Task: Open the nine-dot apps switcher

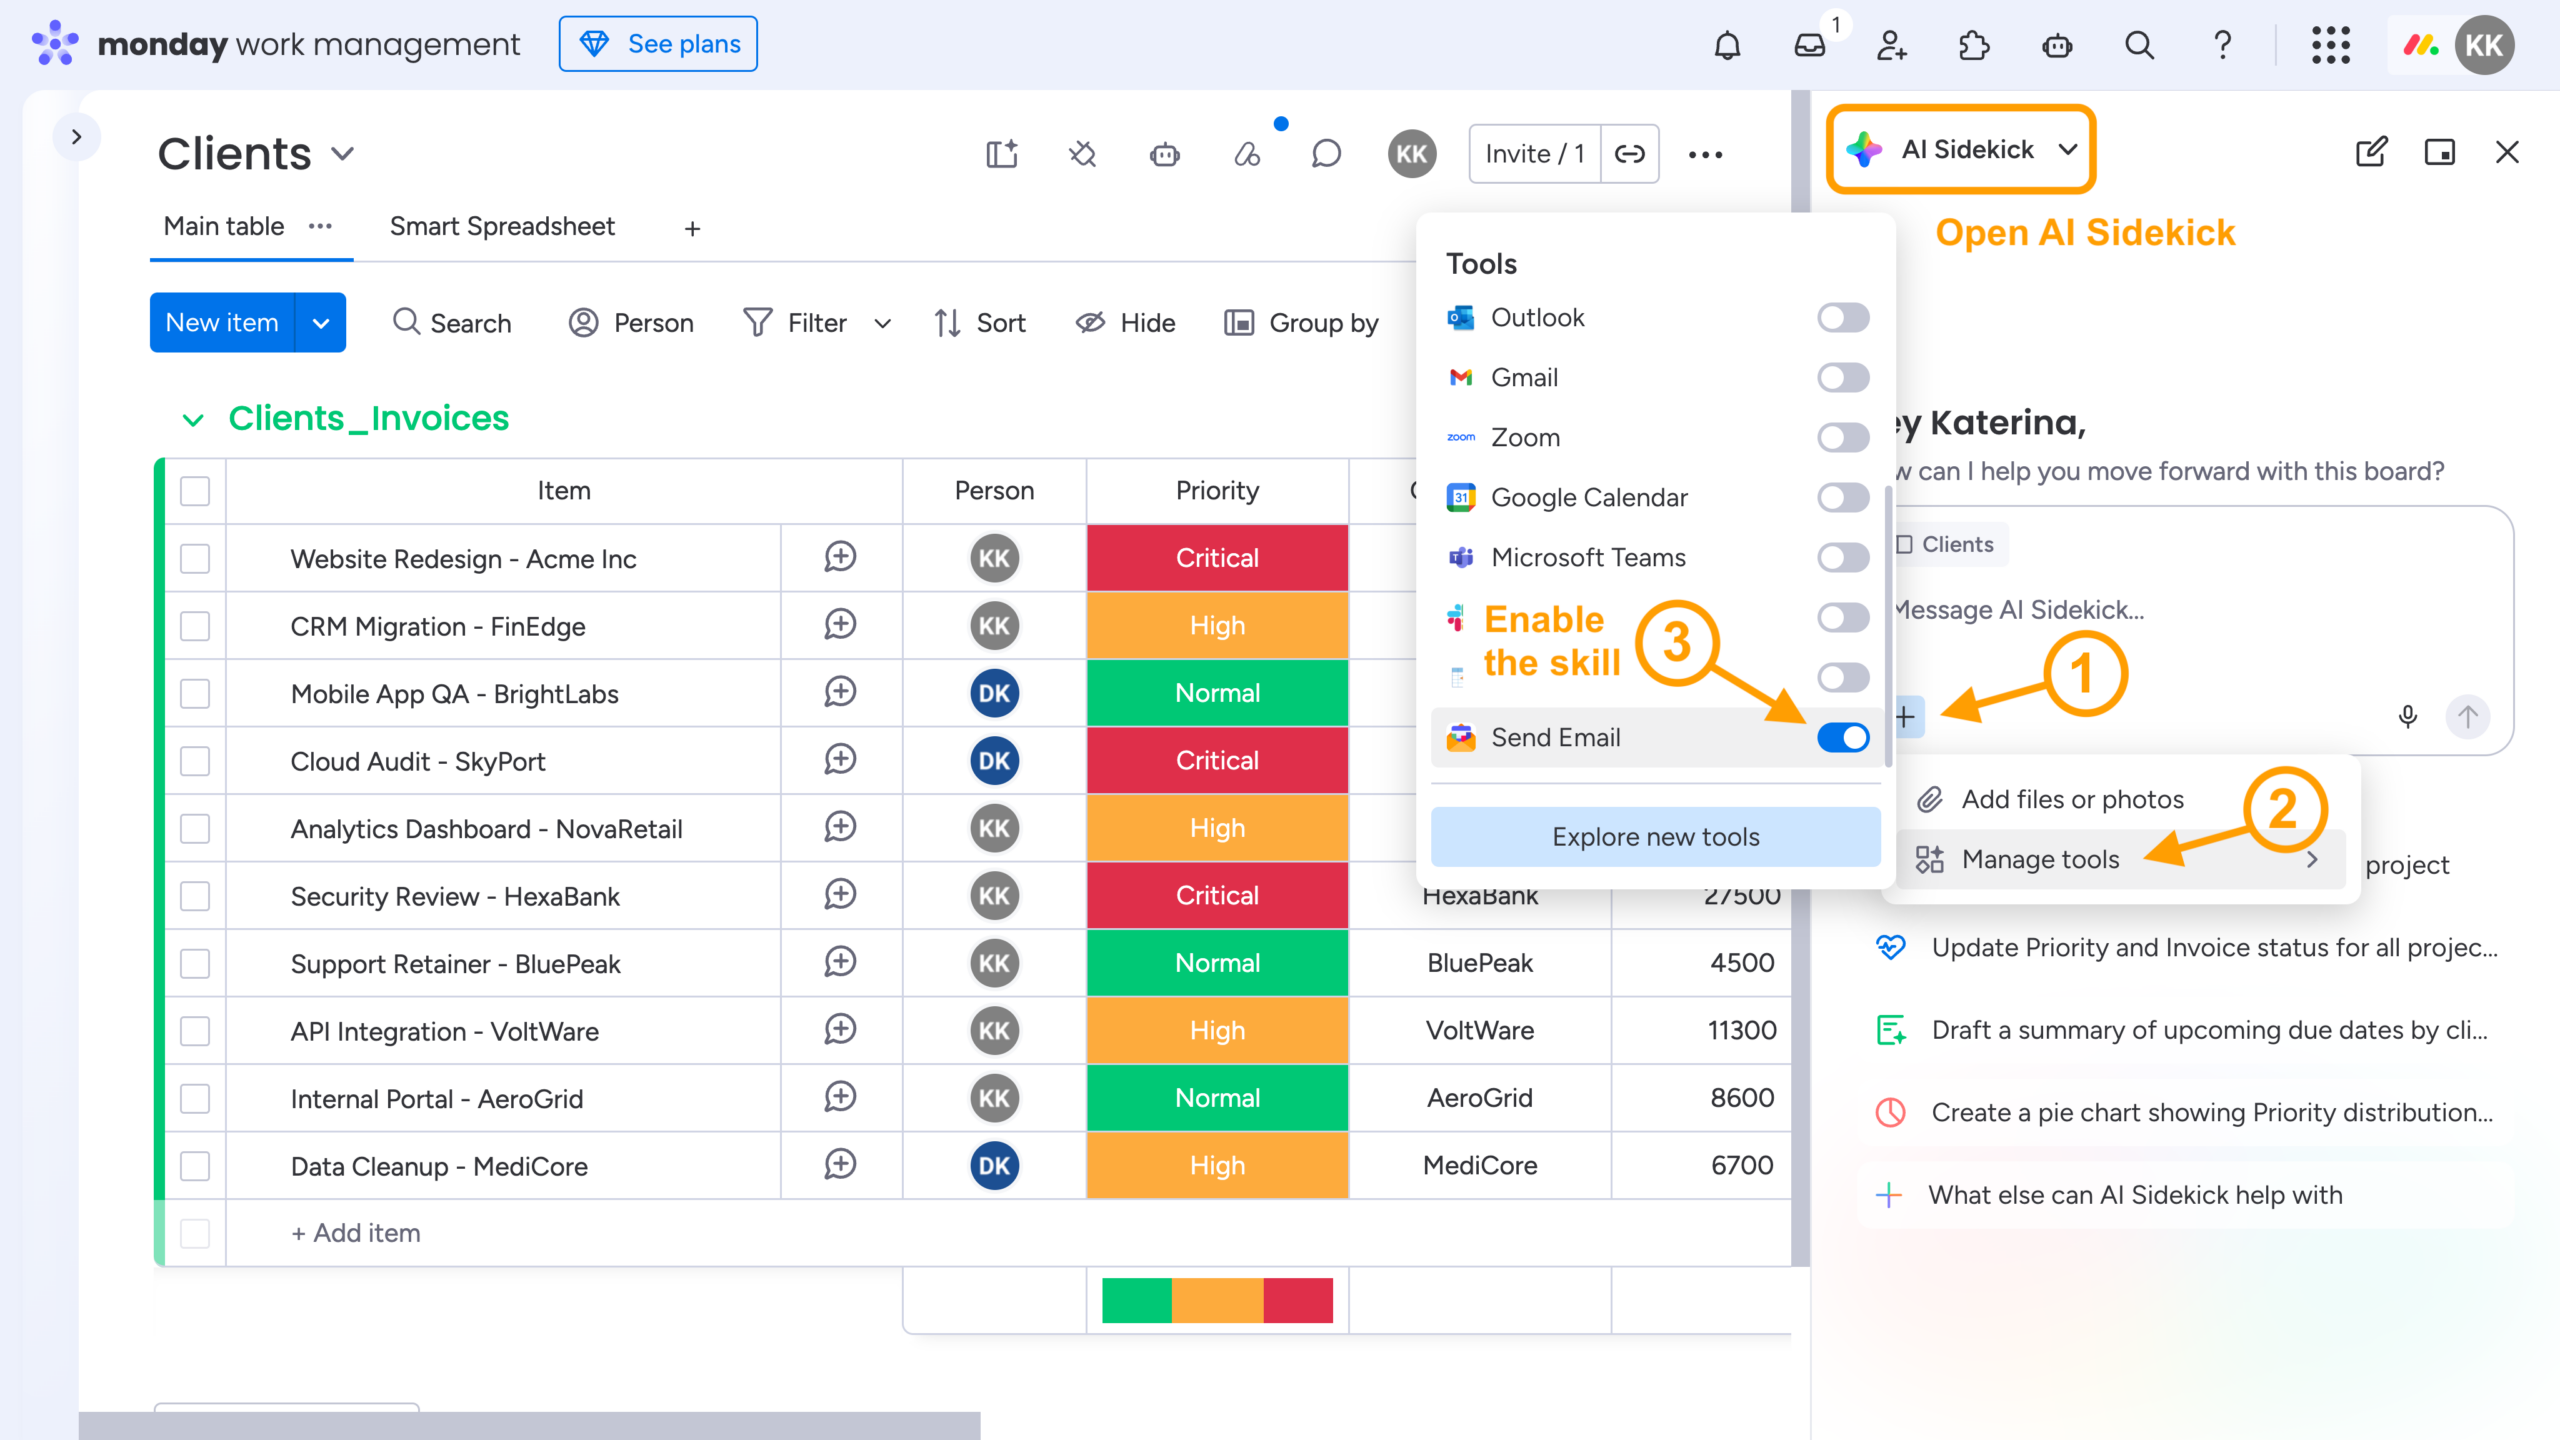Action: tap(2330, 45)
